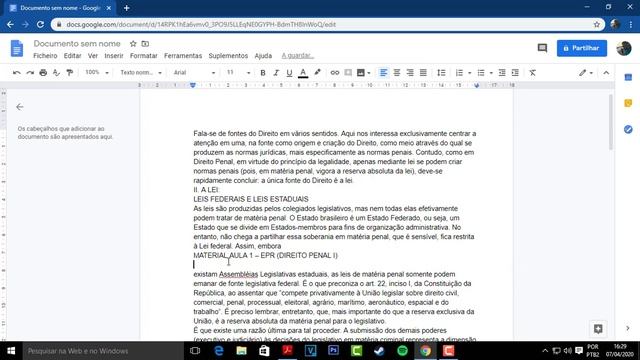Open the zoom level dropdown
Viewport: 640px width, 360px height.
(97, 73)
